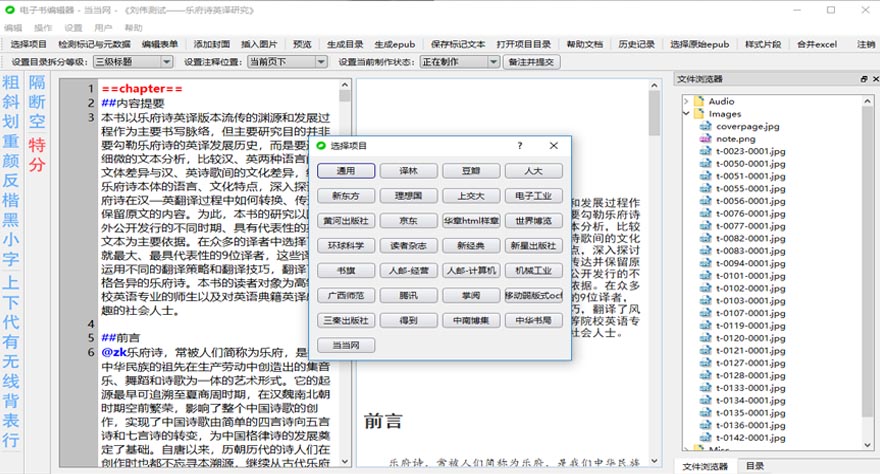
Task: Click the dialog's question mark help icon
Action: point(519,146)
